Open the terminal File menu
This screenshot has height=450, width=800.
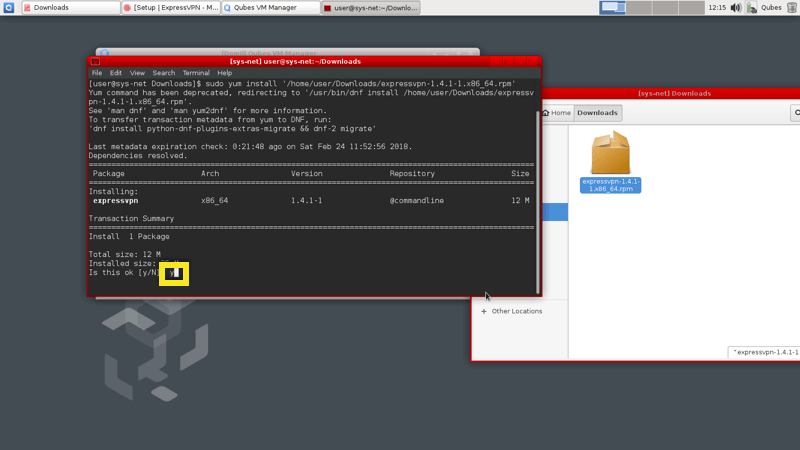coord(97,73)
